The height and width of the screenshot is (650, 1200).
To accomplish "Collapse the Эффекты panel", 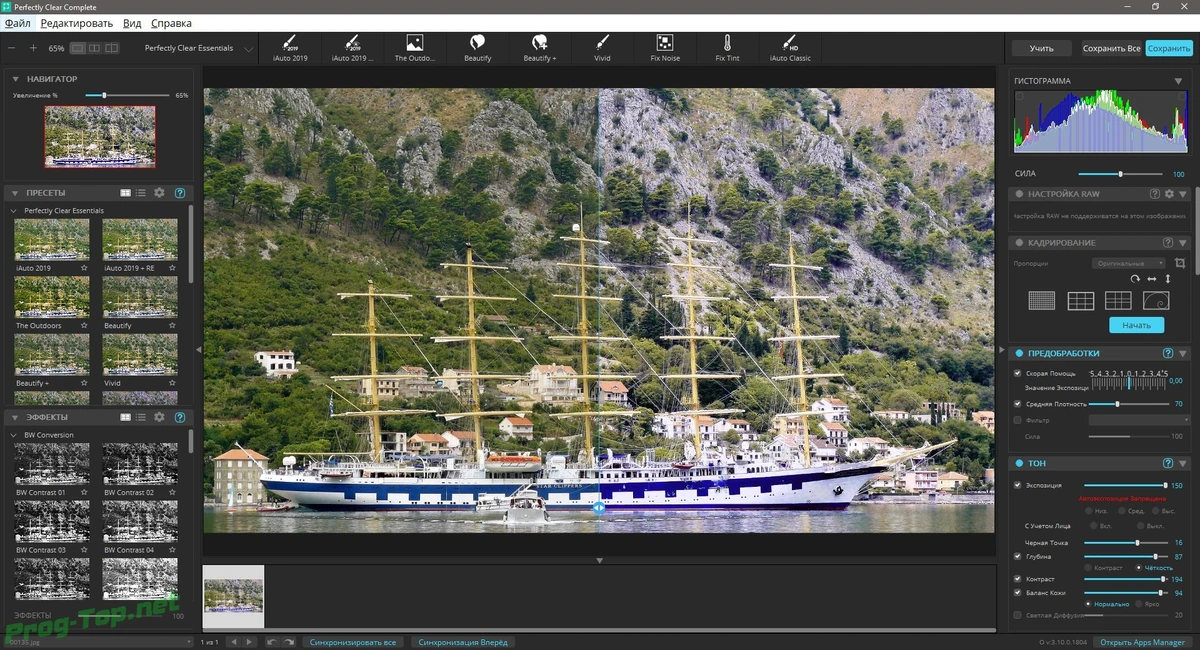I will click(x=17, y=417).
